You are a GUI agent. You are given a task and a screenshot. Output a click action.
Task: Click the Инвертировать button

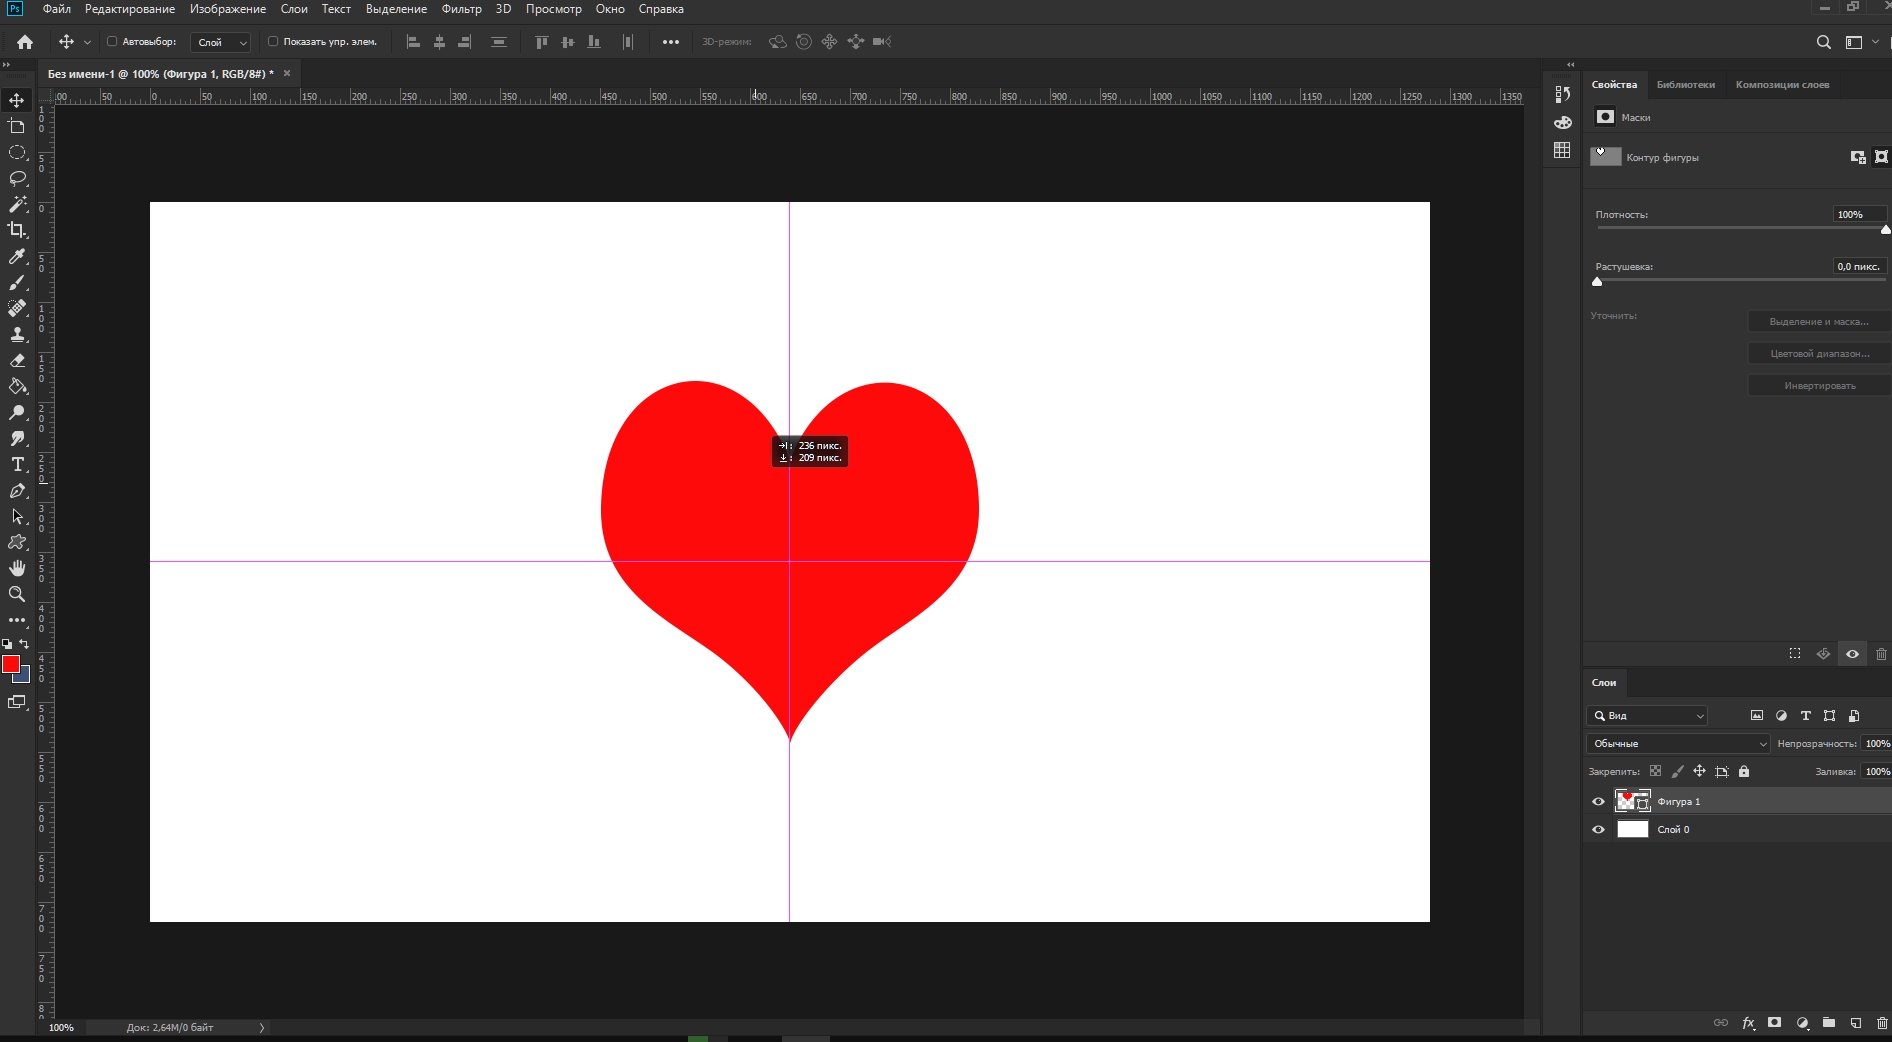1819,386
